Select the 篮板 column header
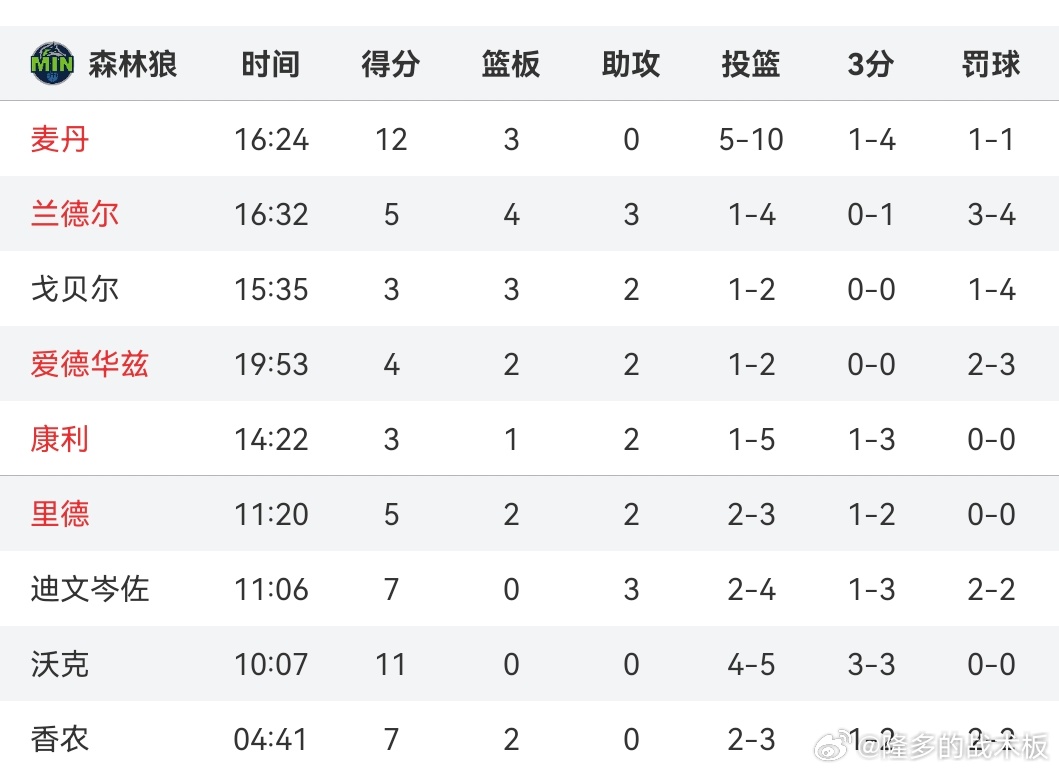This screenshot has height=772, width=1059. tap(511, 64)
